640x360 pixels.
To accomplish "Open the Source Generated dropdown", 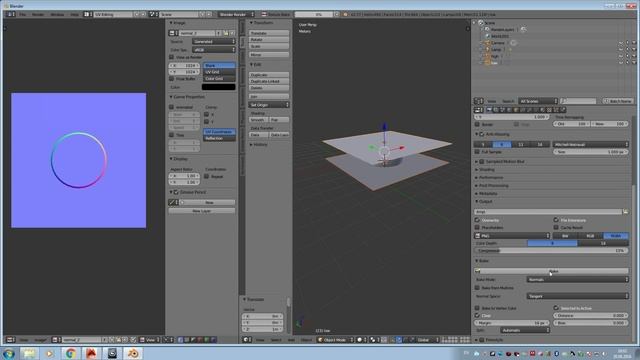I will pos(214,41).
